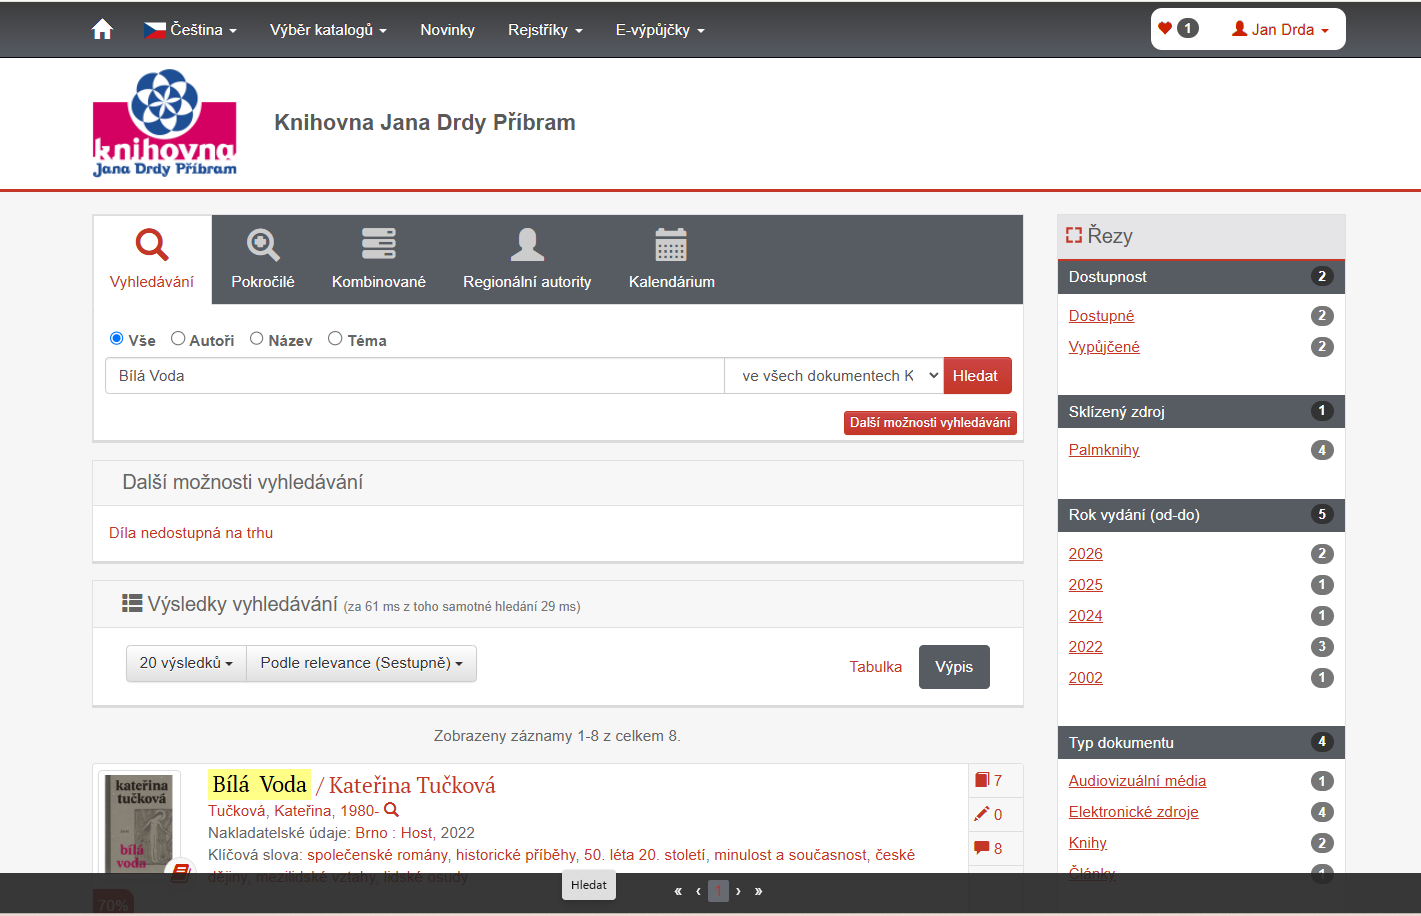This screenshot has width=1421, height=916.
Task: Open the Kalendárium tab
Action: pyautogui.click(x=672, y=259)
